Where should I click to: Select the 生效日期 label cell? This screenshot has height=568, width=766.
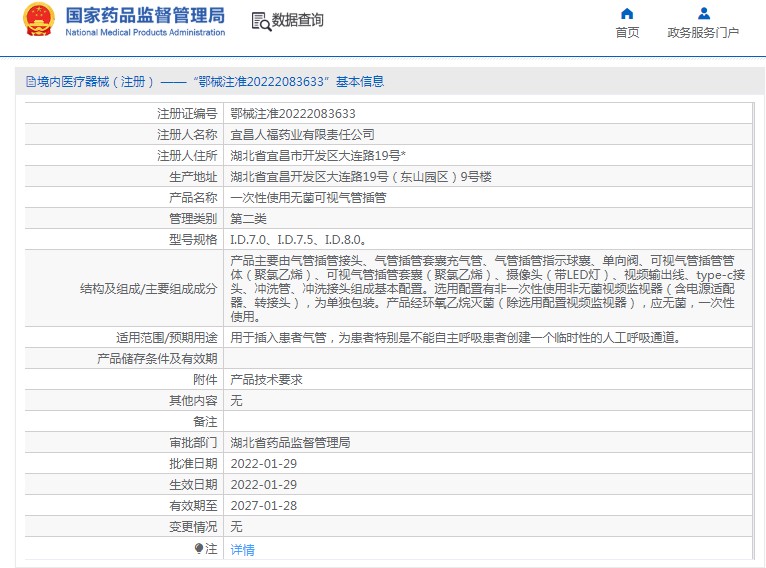pyautogui.click(x=193, y=484)
